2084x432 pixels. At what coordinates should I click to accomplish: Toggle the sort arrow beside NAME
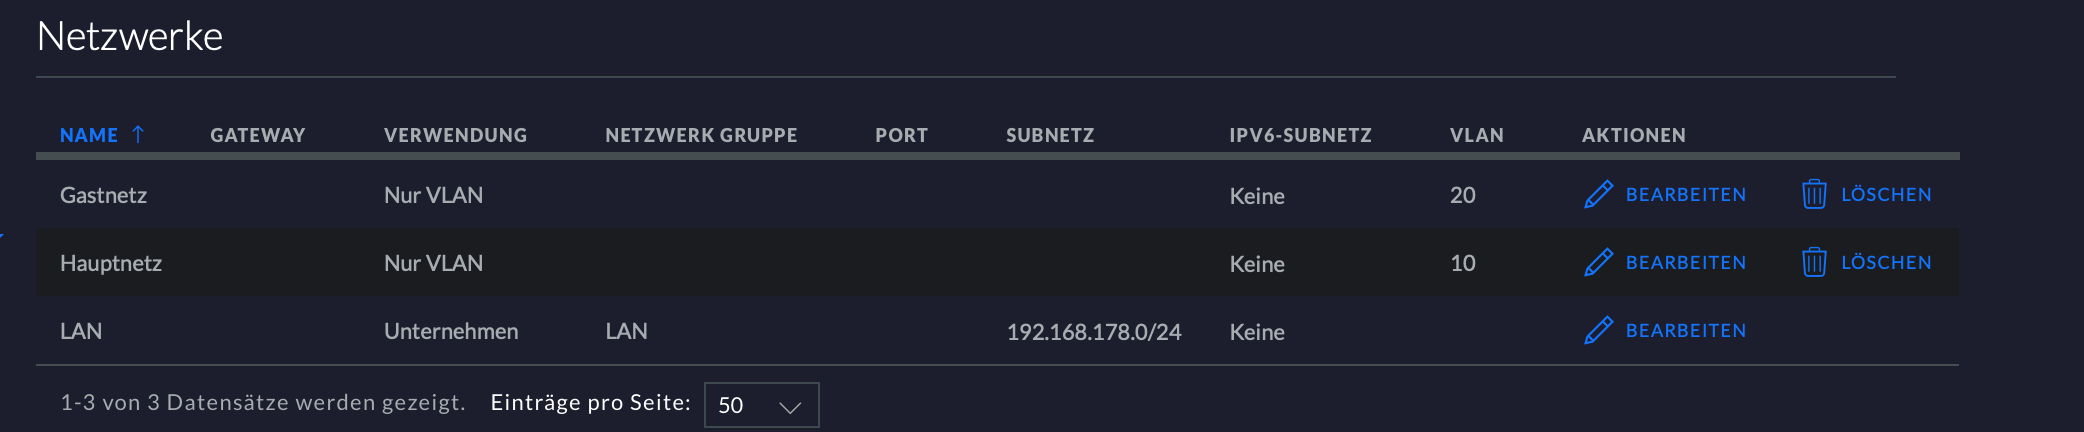138,134
